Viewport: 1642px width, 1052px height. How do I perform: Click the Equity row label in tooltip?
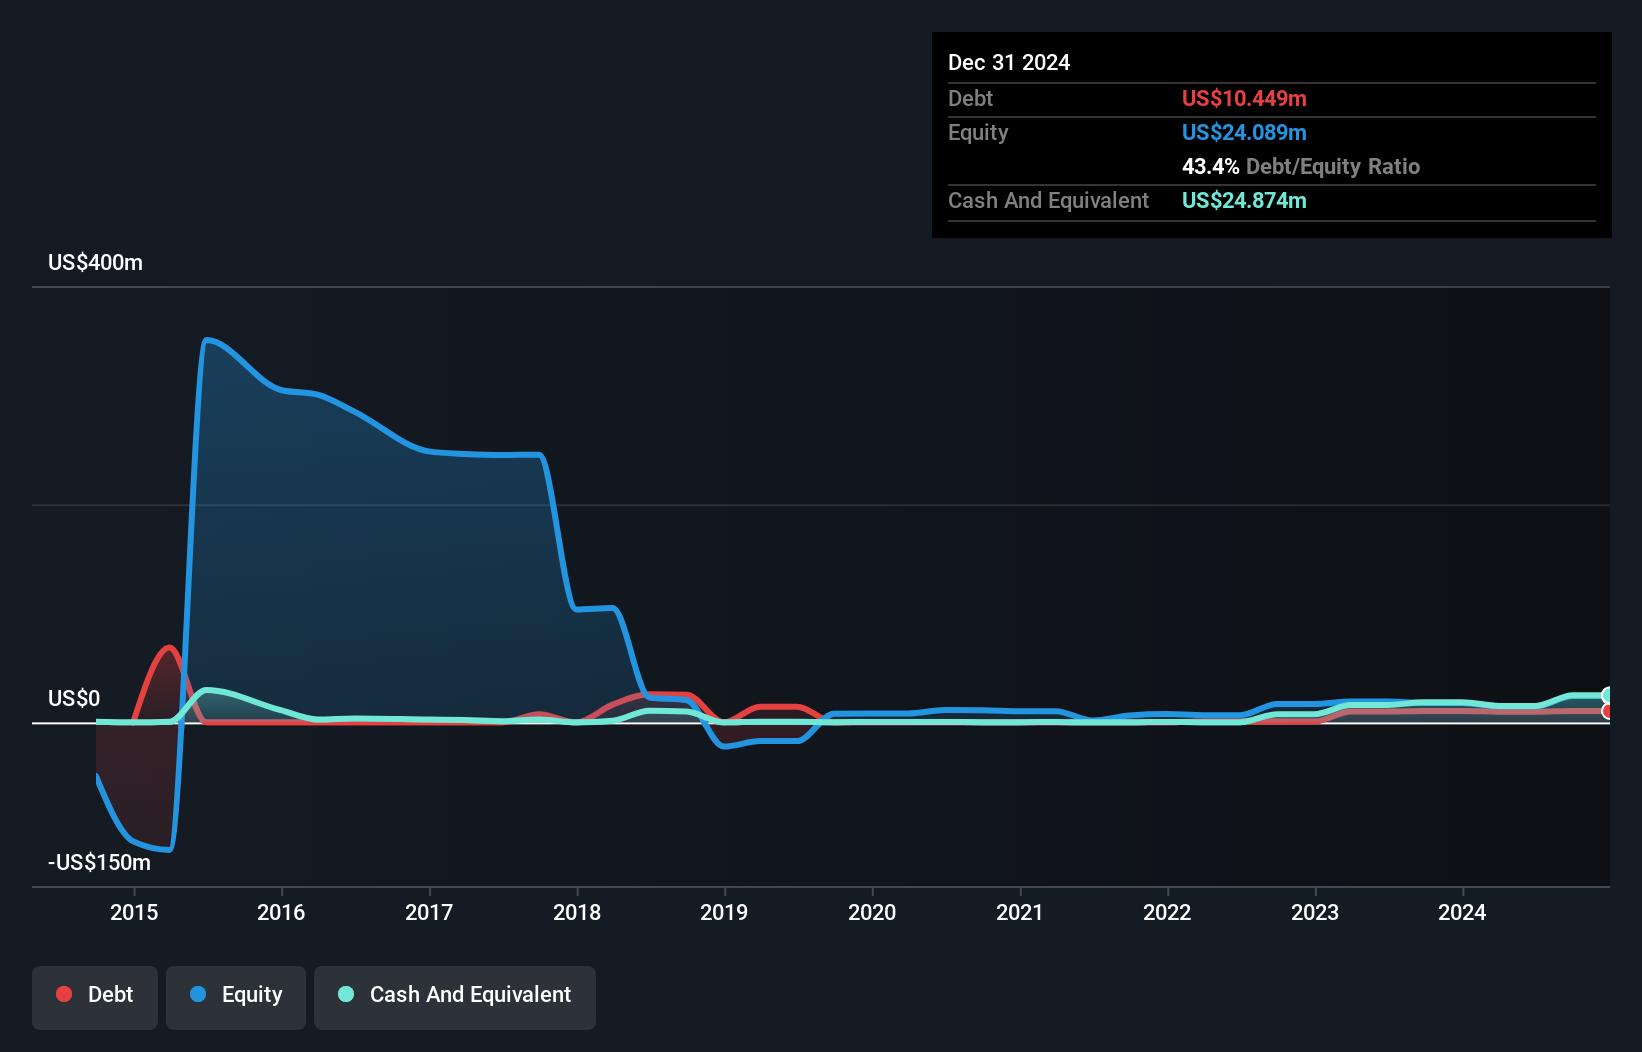978,132
